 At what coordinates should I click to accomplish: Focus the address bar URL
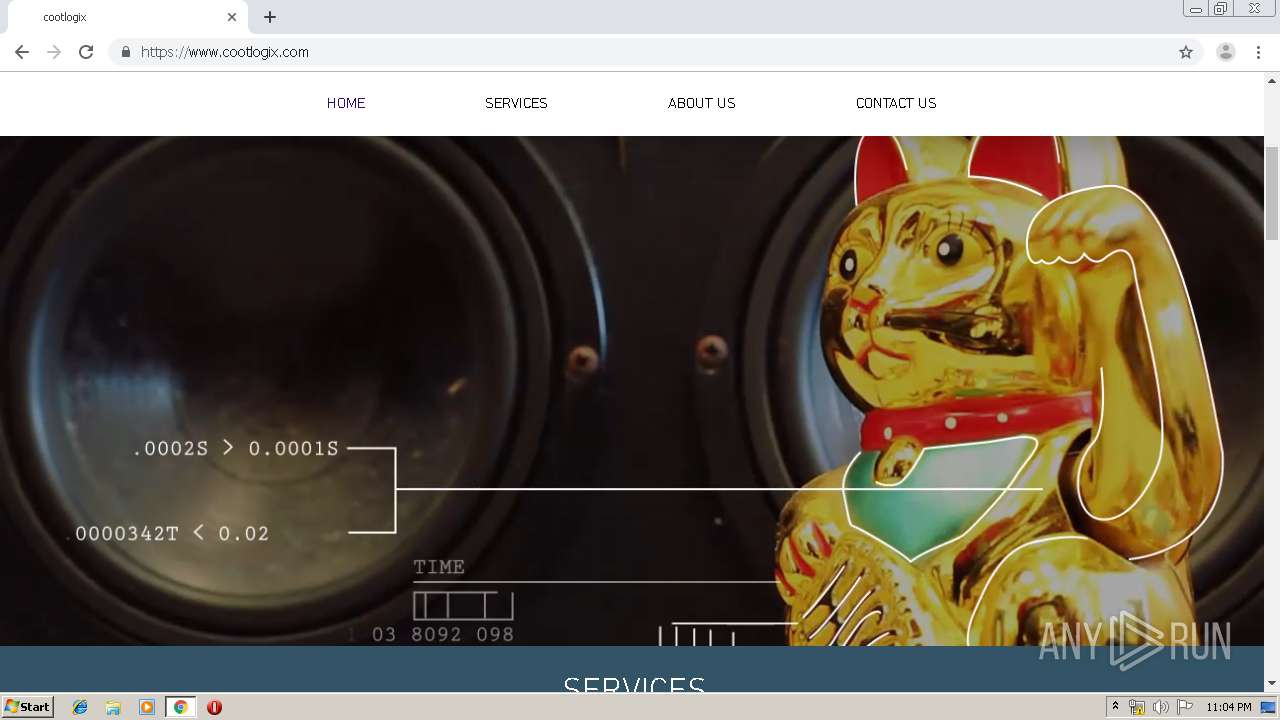click(655, 52)
